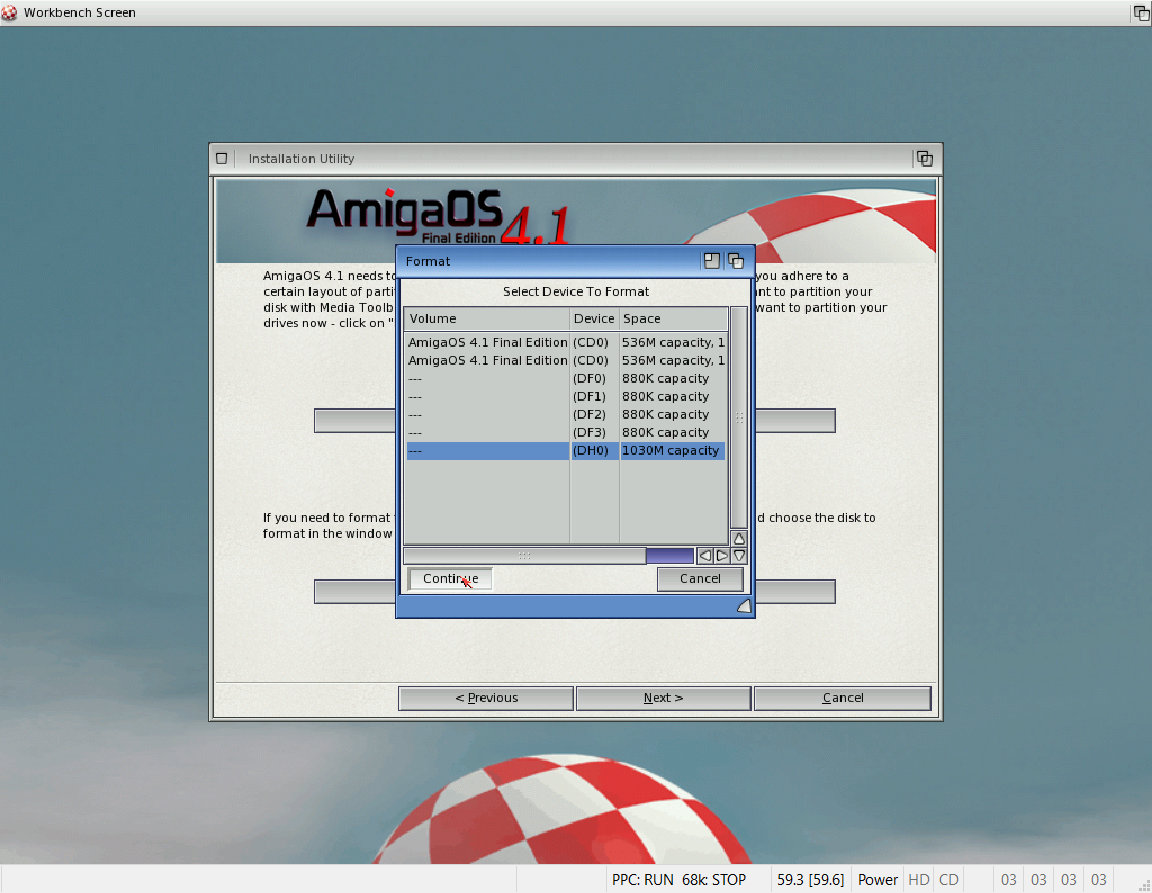Click the horizontal scrollbar of the device list
1152x893 pixels.
click(x=549, y=556)
